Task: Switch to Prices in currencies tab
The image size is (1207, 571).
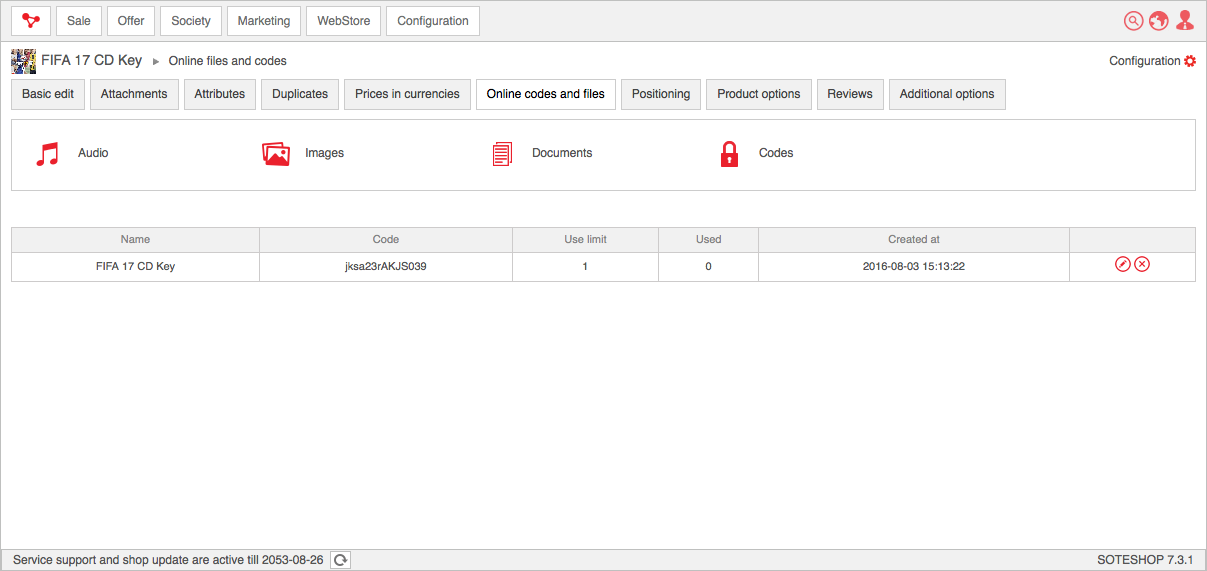Action: pos(407,94)
